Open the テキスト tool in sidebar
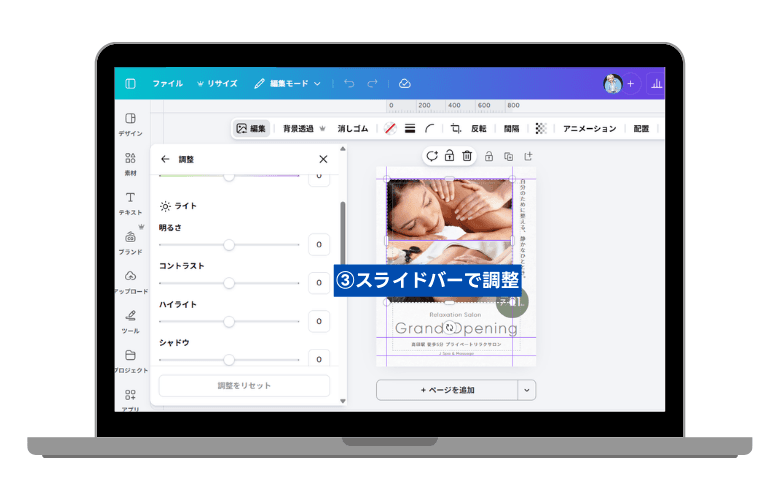The image size is (780, 500). click(130, 202)
